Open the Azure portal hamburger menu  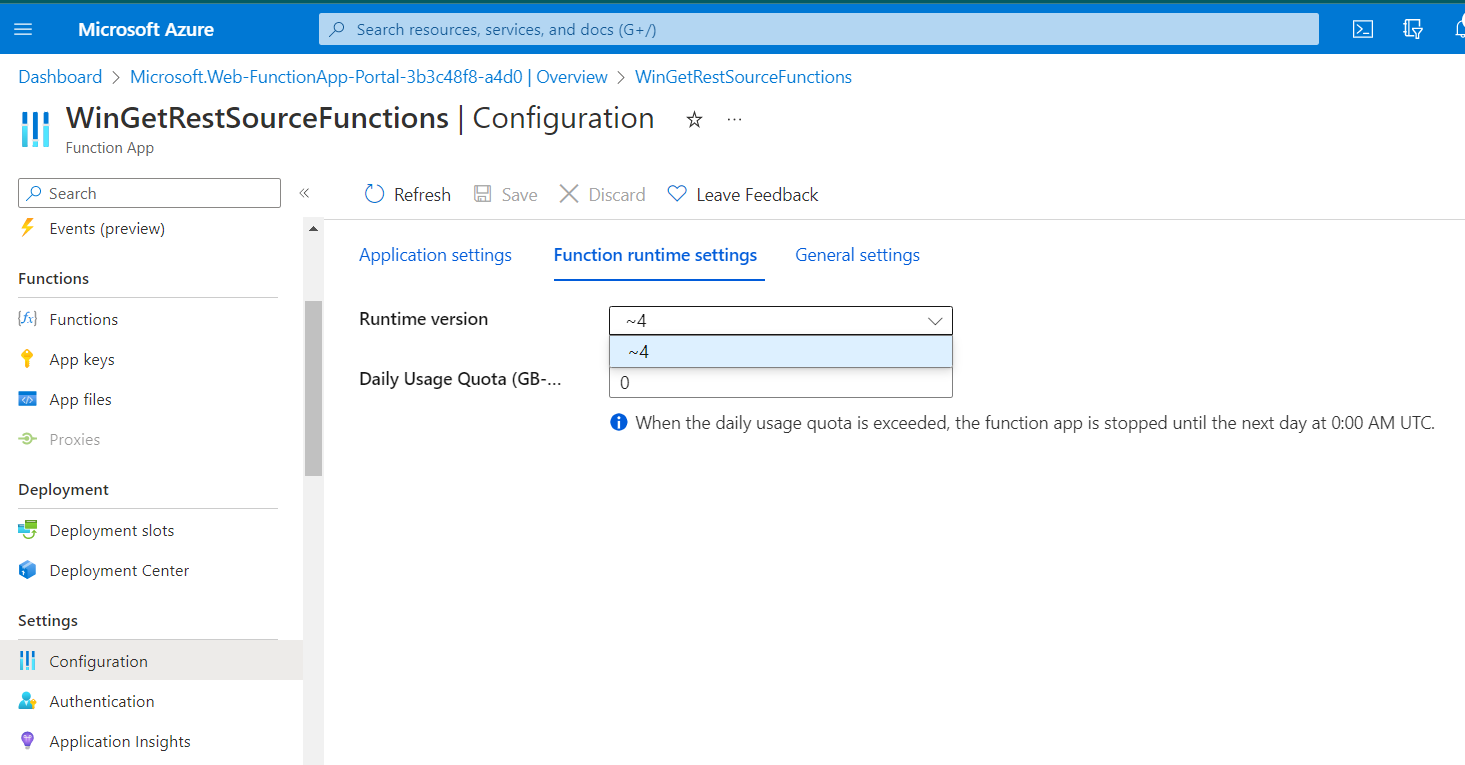(23, 29)
